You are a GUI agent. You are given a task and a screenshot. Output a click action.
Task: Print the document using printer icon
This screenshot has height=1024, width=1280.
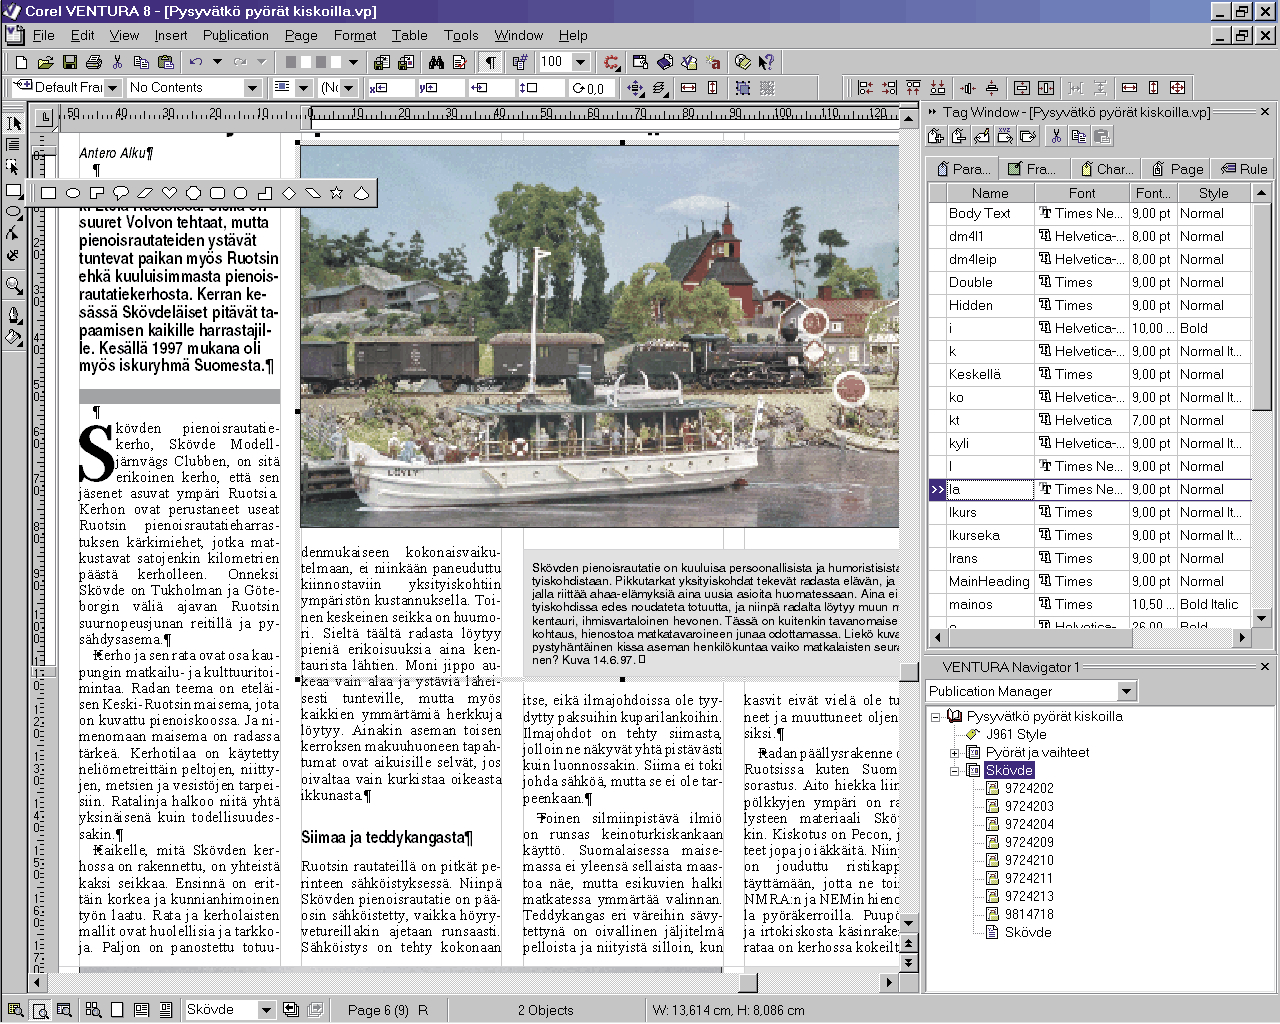(94, 61)
